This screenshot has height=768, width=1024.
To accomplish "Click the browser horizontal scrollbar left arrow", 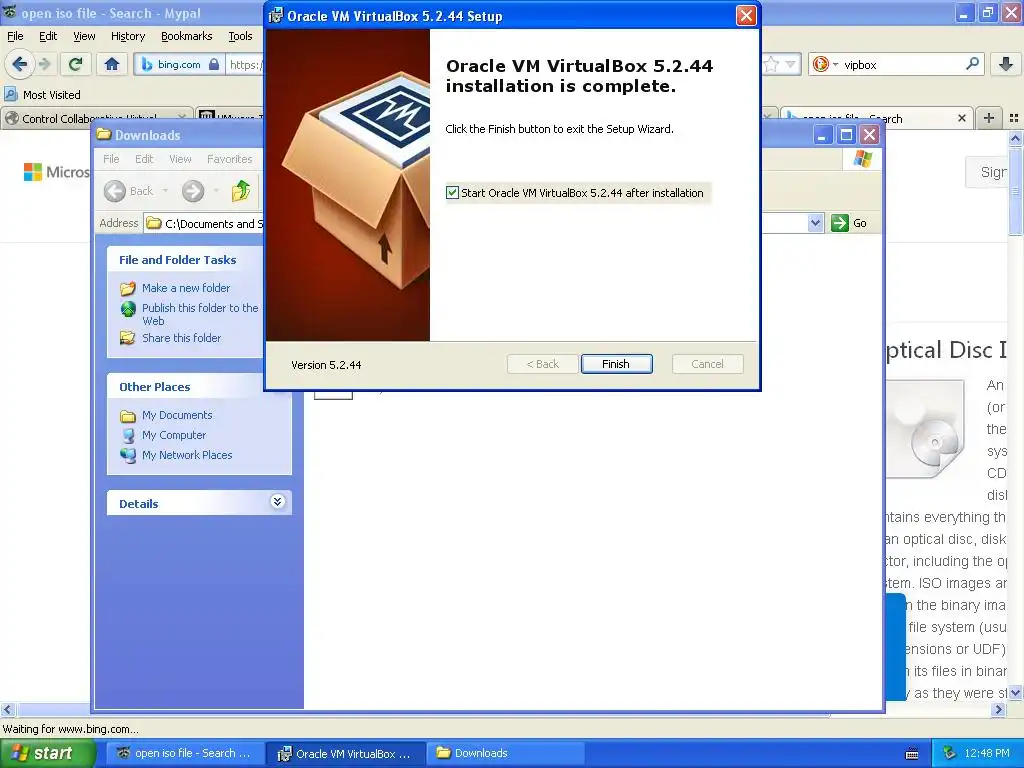I will point(7,709).
